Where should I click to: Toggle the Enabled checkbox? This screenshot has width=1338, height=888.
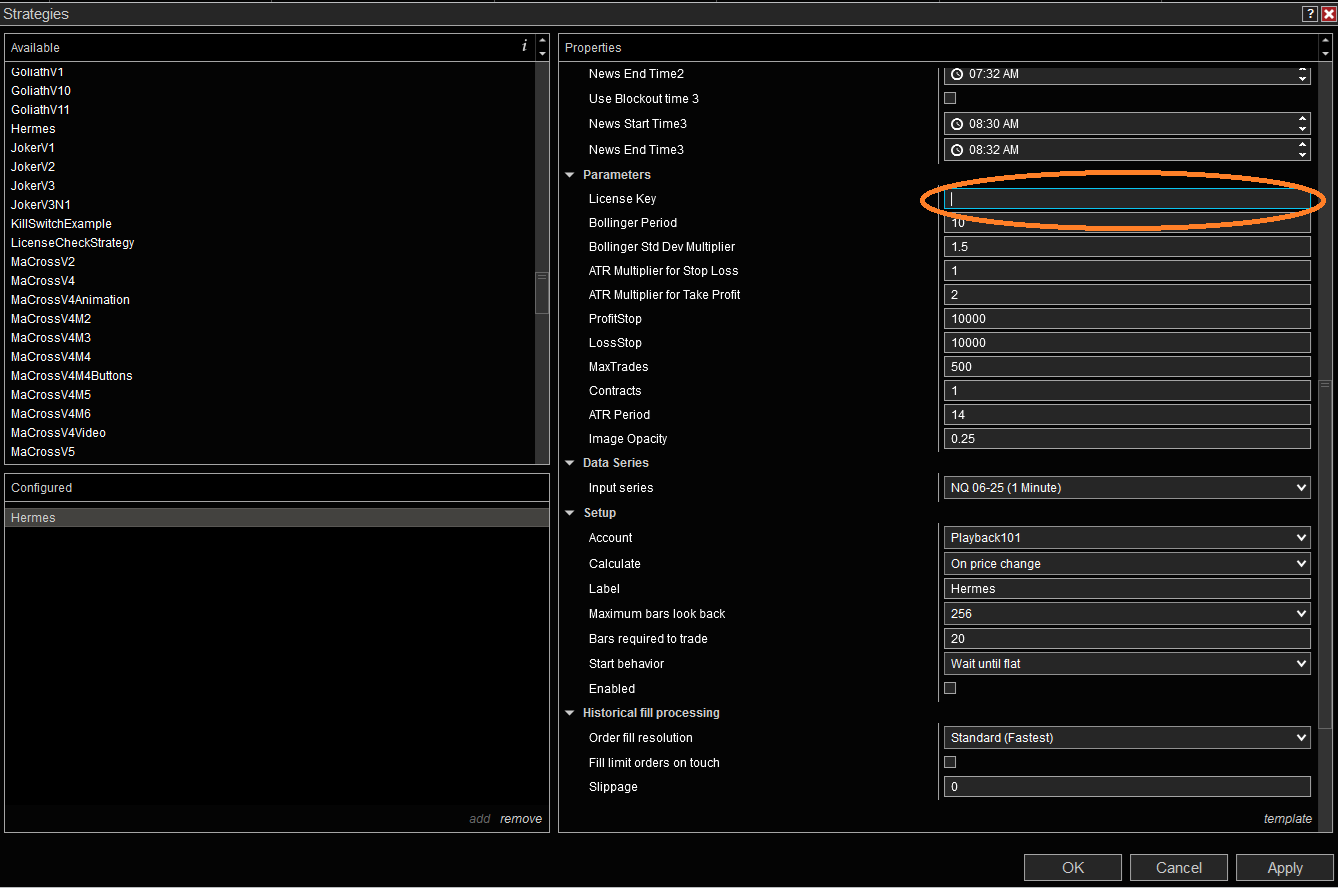(x=950, y=688)
